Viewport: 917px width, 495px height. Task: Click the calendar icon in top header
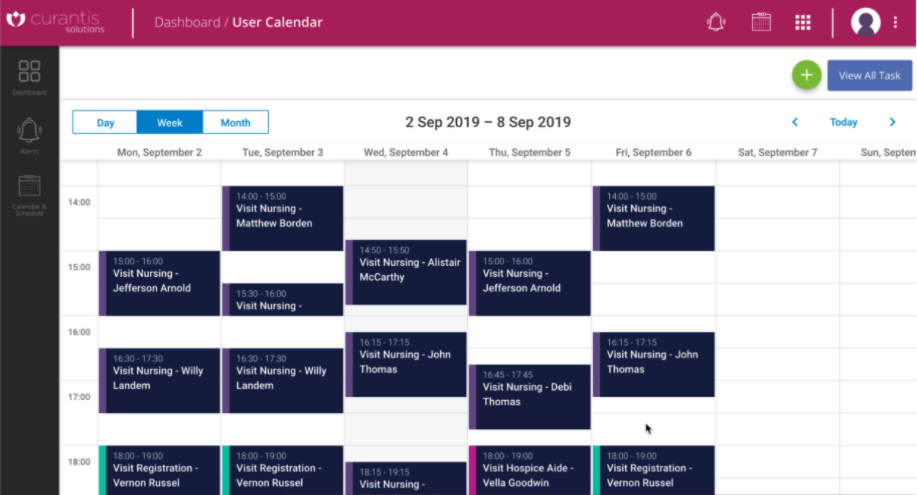coord(761,22)
